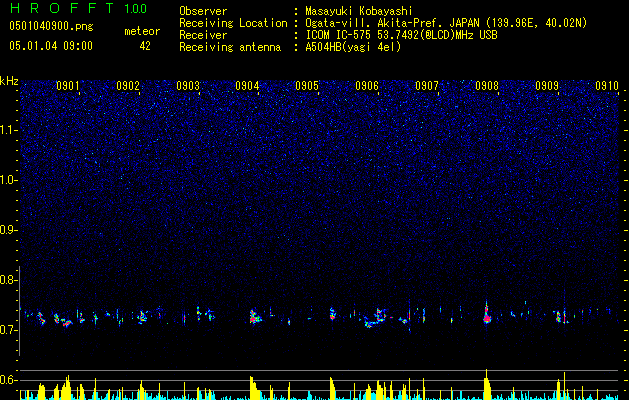Screen dimensions: 629x400
Task: Select the date stamp 05.01.04 09:00
Action: tap(51, 46)
